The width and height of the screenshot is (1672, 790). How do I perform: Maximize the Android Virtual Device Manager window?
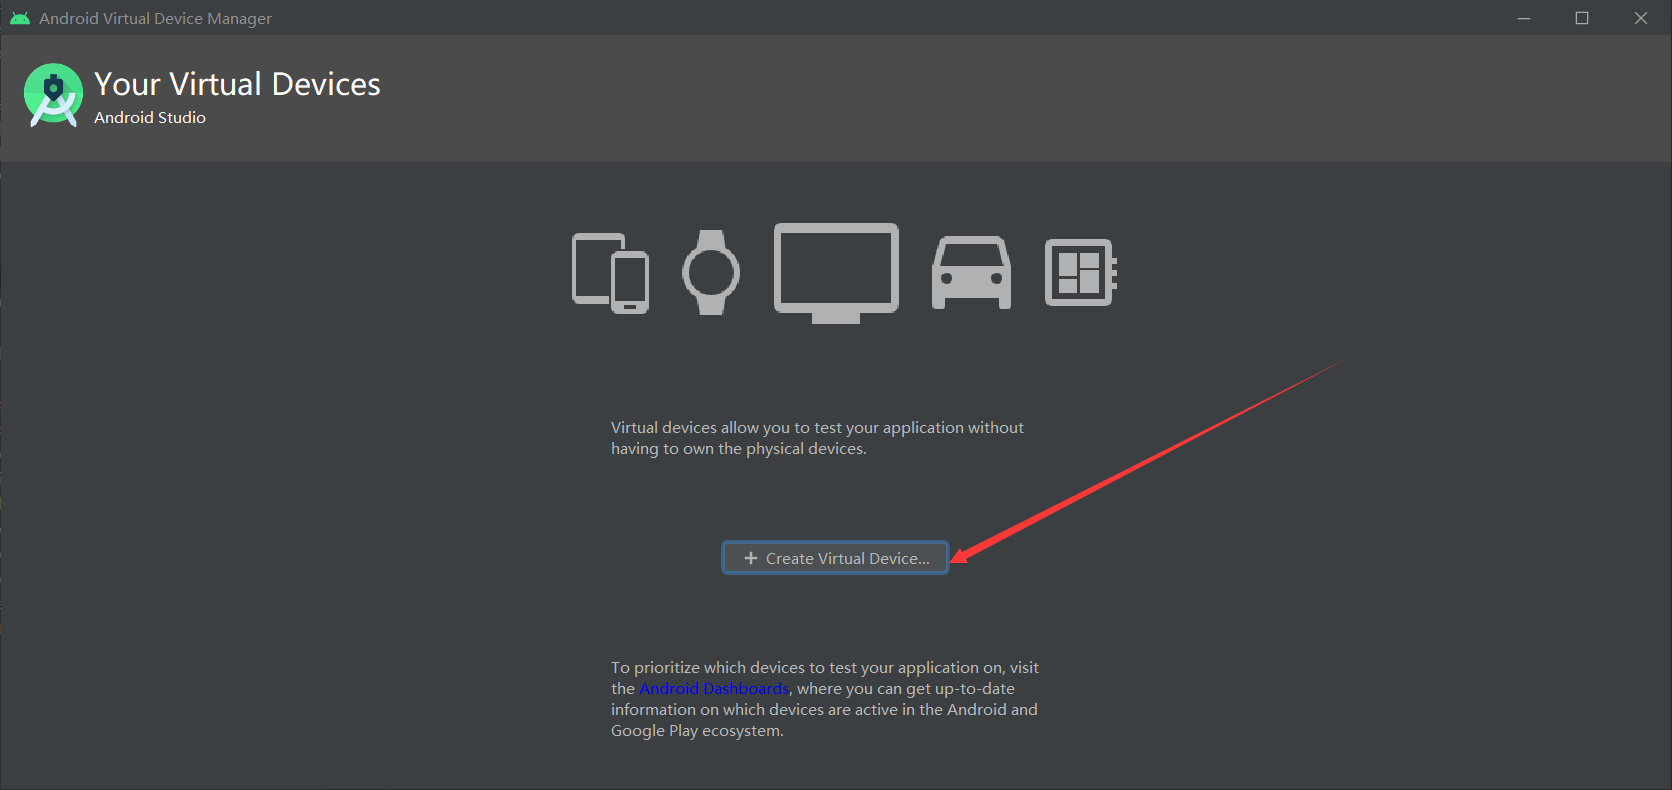[1582, 18]
